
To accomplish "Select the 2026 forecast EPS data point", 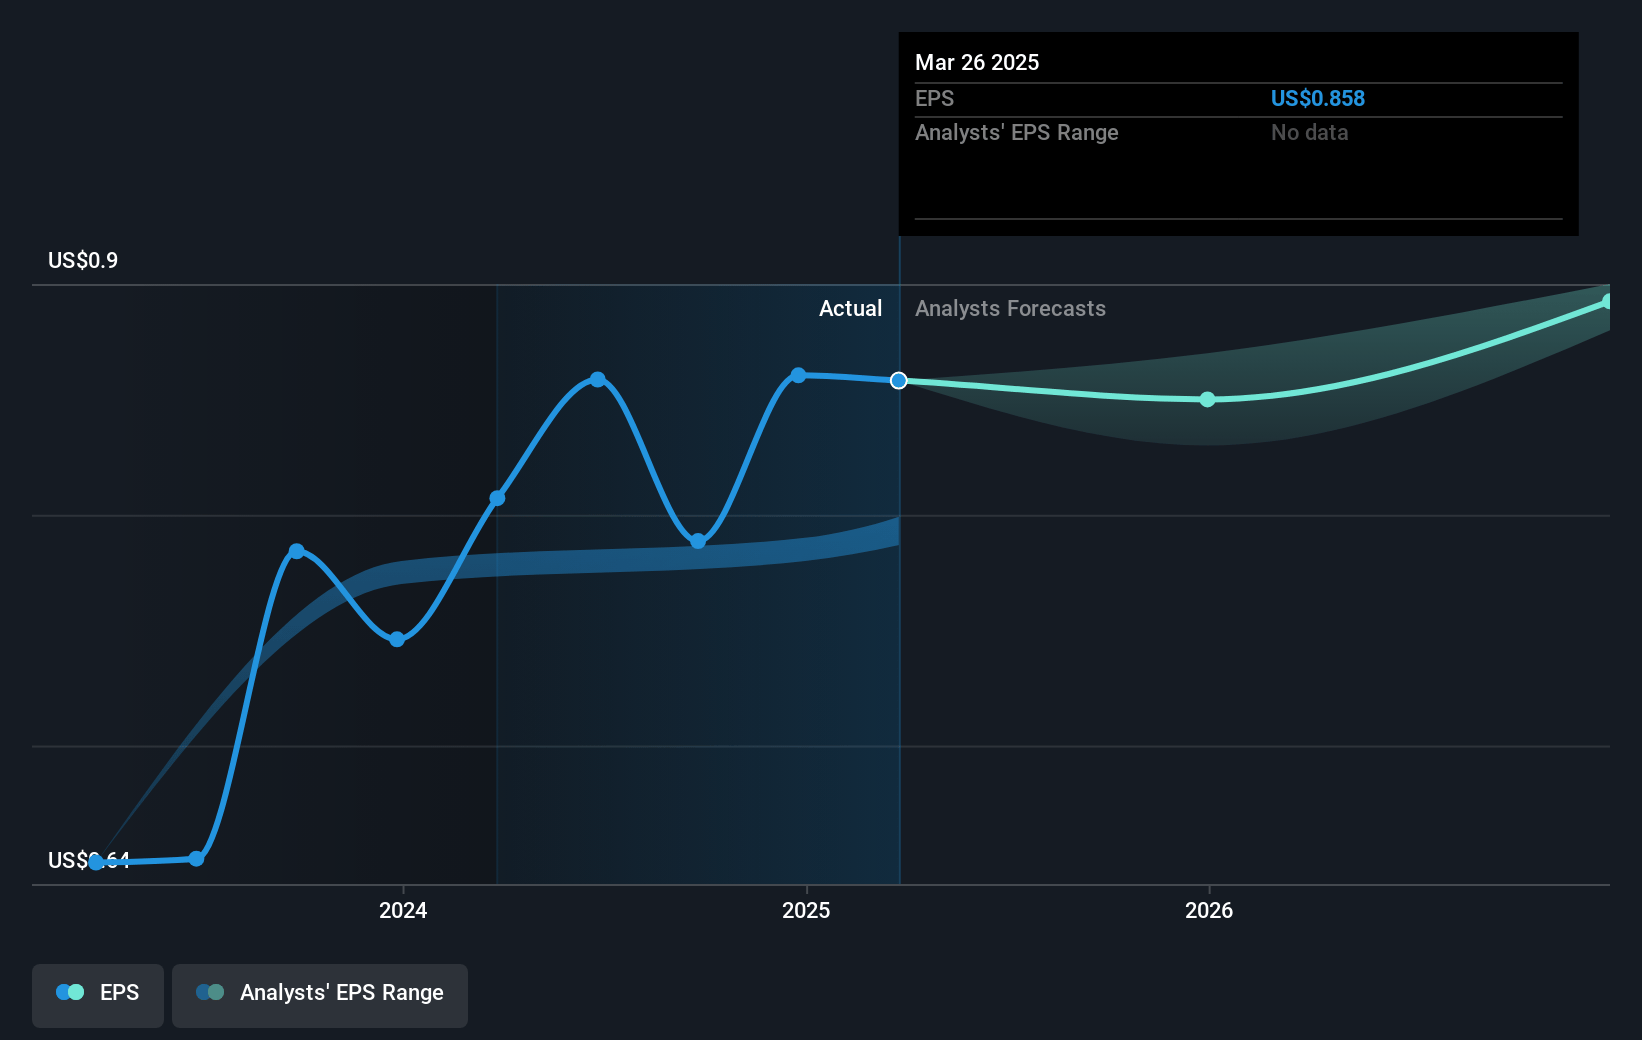I will (x=1207, y=399).
